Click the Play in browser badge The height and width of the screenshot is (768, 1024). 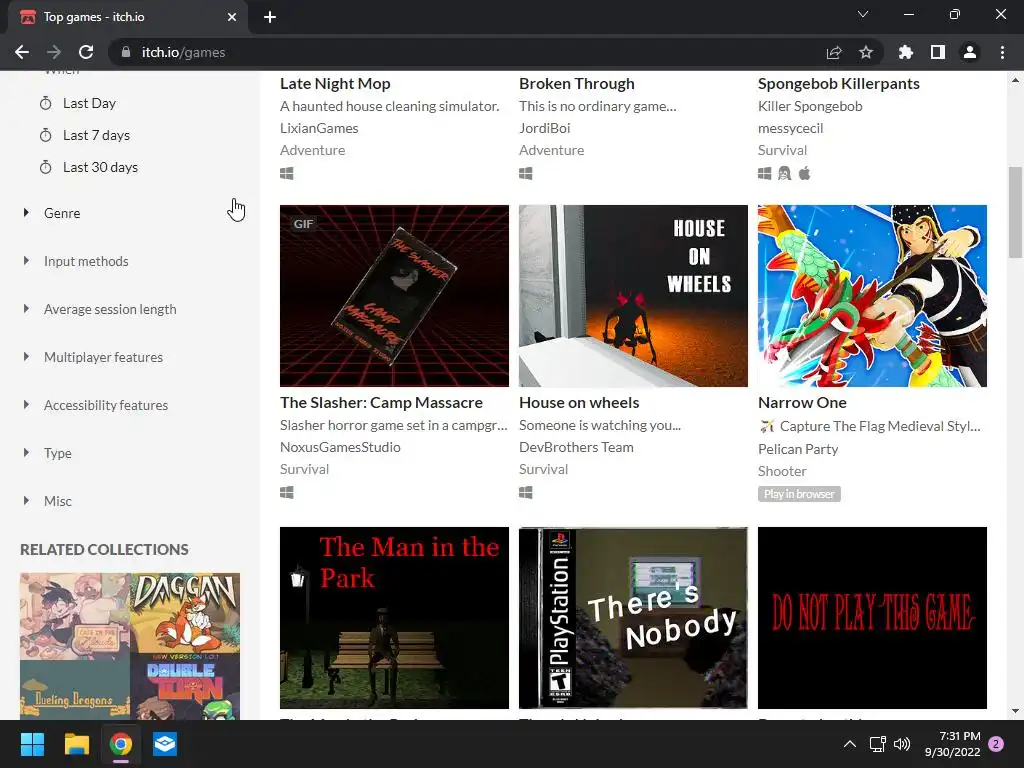pyautogui.click(x=799, y=494)
